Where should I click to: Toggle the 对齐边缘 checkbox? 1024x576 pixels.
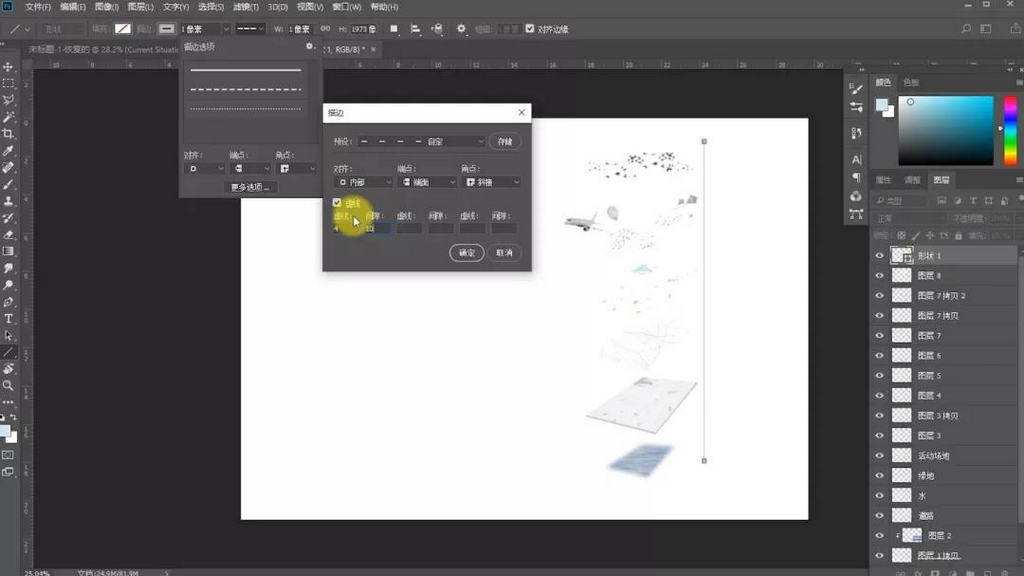click(529, 29)
